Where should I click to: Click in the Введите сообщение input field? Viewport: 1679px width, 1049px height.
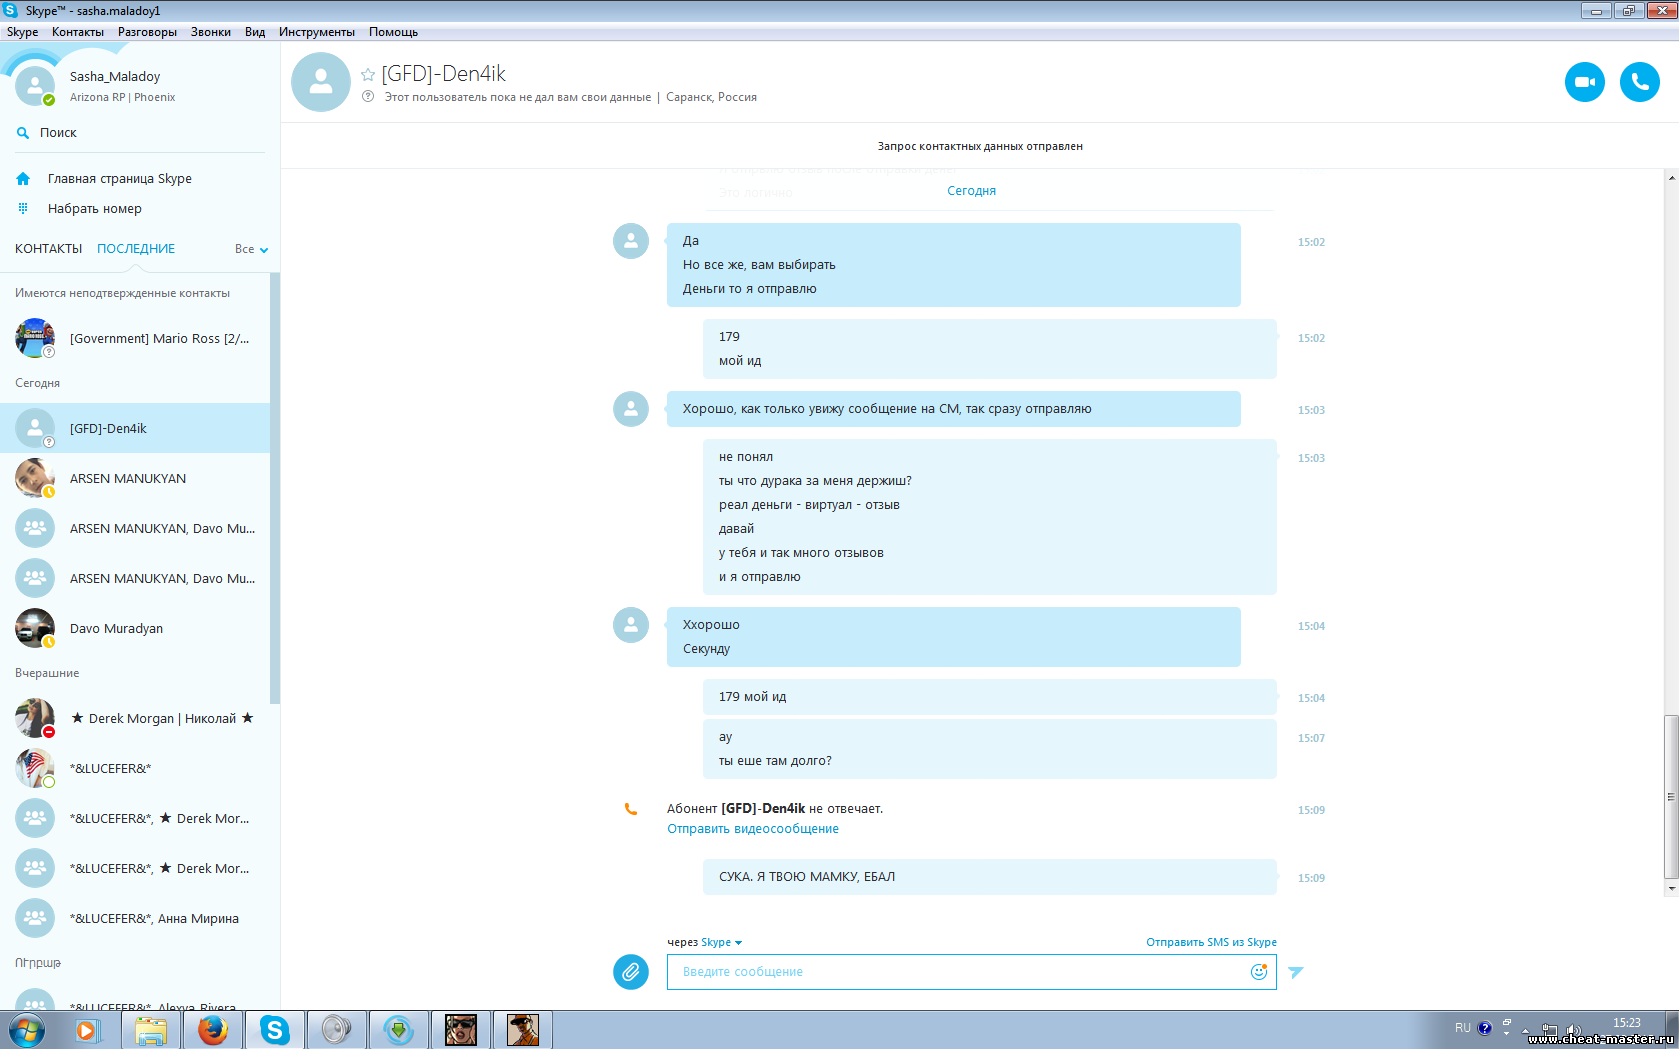[960, 972]
